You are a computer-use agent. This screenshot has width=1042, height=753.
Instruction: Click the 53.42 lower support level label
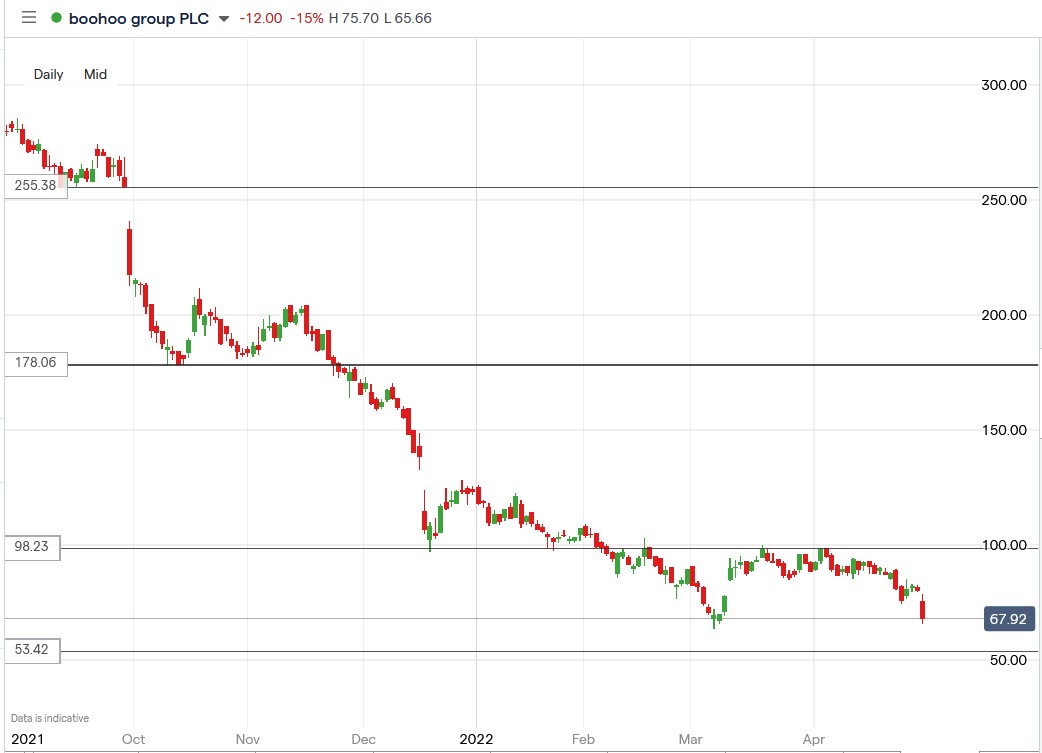[x=33, y=651]
